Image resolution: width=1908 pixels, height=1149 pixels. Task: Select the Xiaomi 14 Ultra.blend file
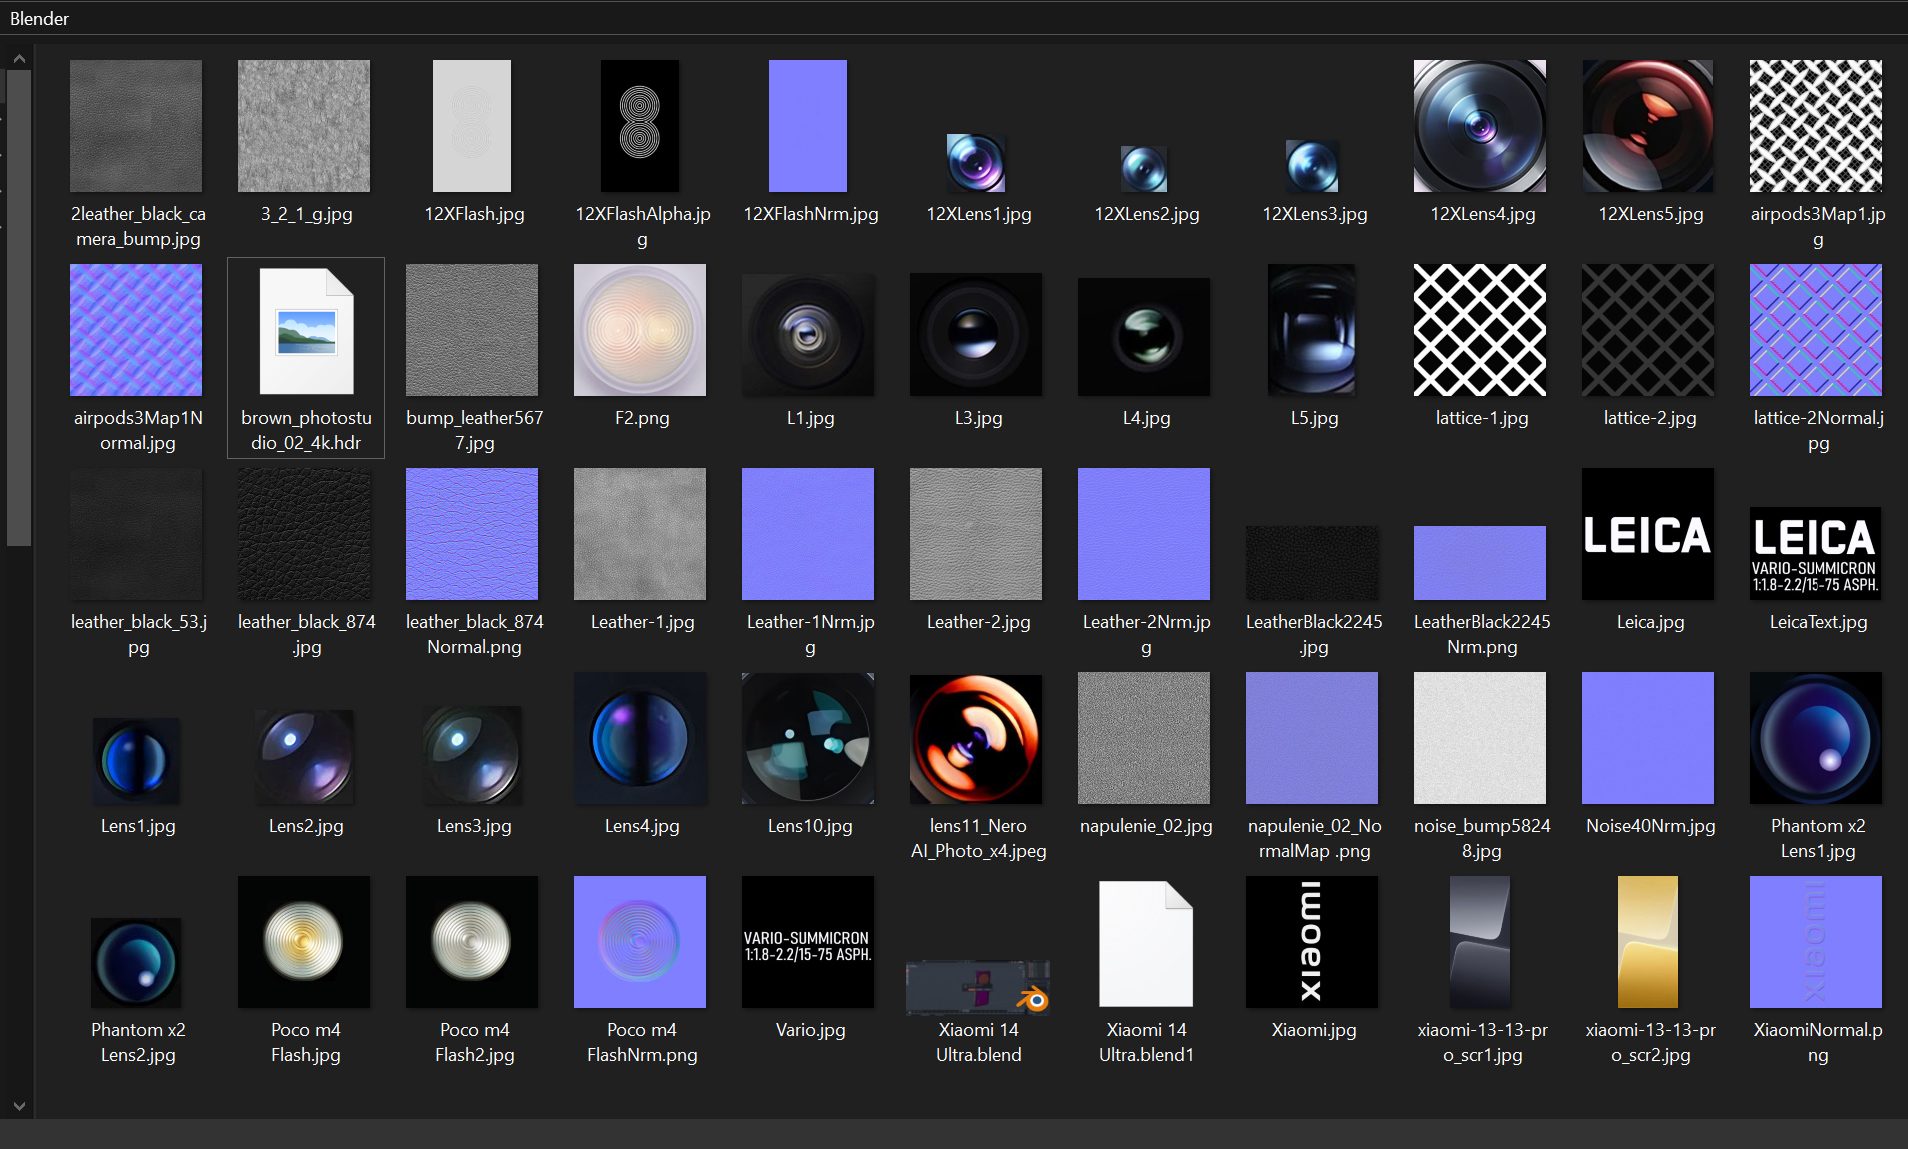[x=977, y=986]
